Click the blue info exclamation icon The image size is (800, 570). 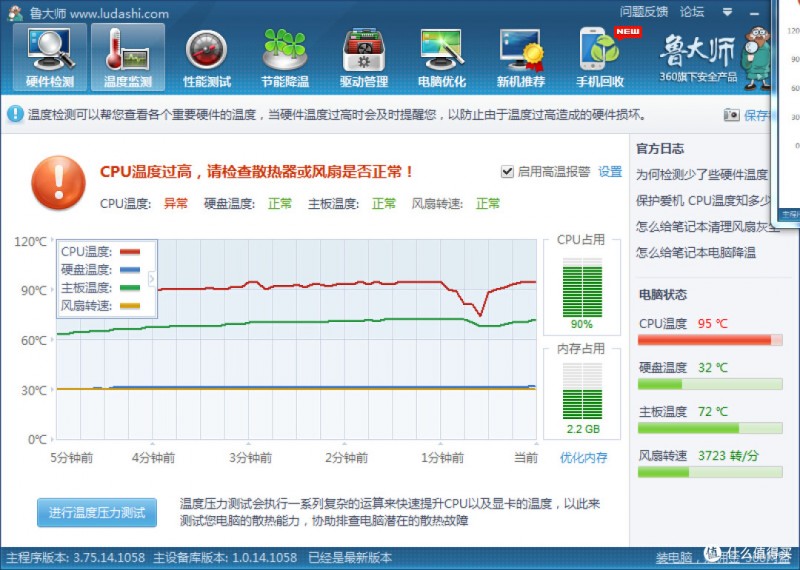[15, 114]
